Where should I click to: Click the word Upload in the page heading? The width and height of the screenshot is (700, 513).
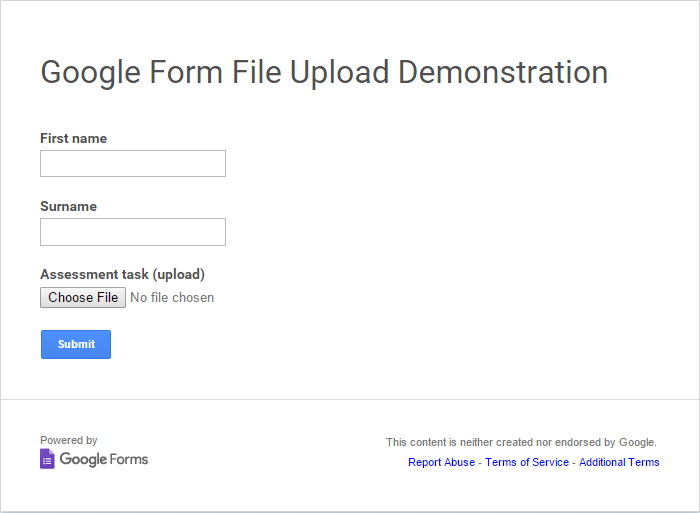pyautogui.click(x=340, y=72)
